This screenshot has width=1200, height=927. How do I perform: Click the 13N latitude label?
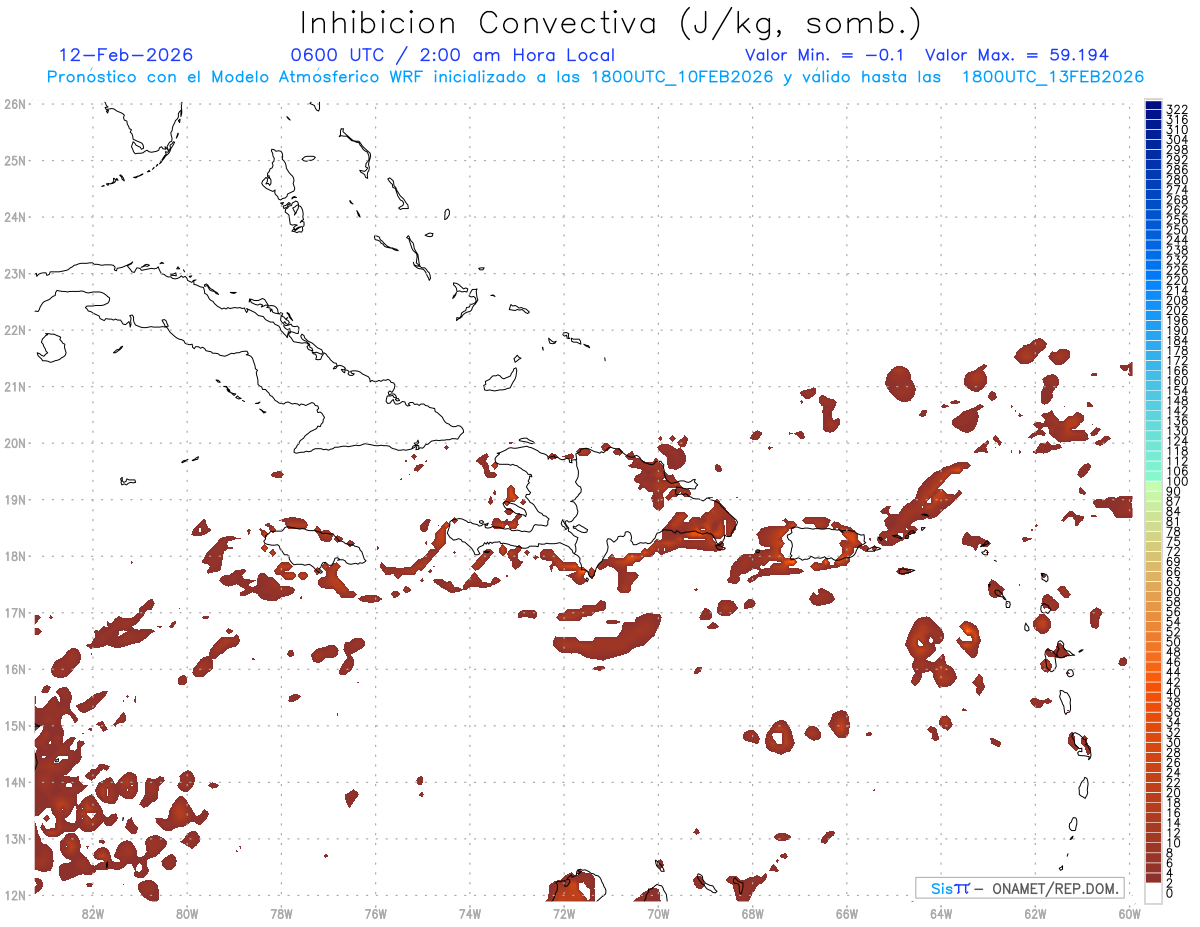coord(15,838)
